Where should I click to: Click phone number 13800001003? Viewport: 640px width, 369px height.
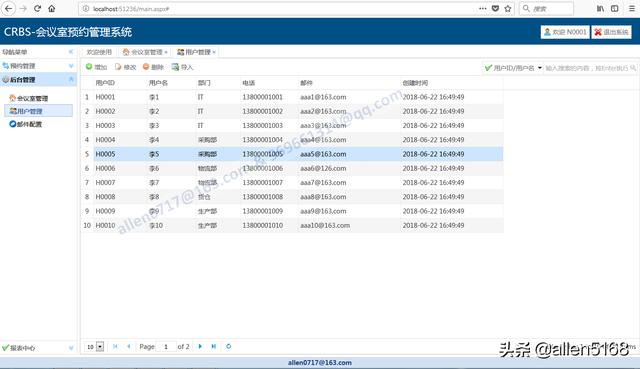[x=262, y=126]
